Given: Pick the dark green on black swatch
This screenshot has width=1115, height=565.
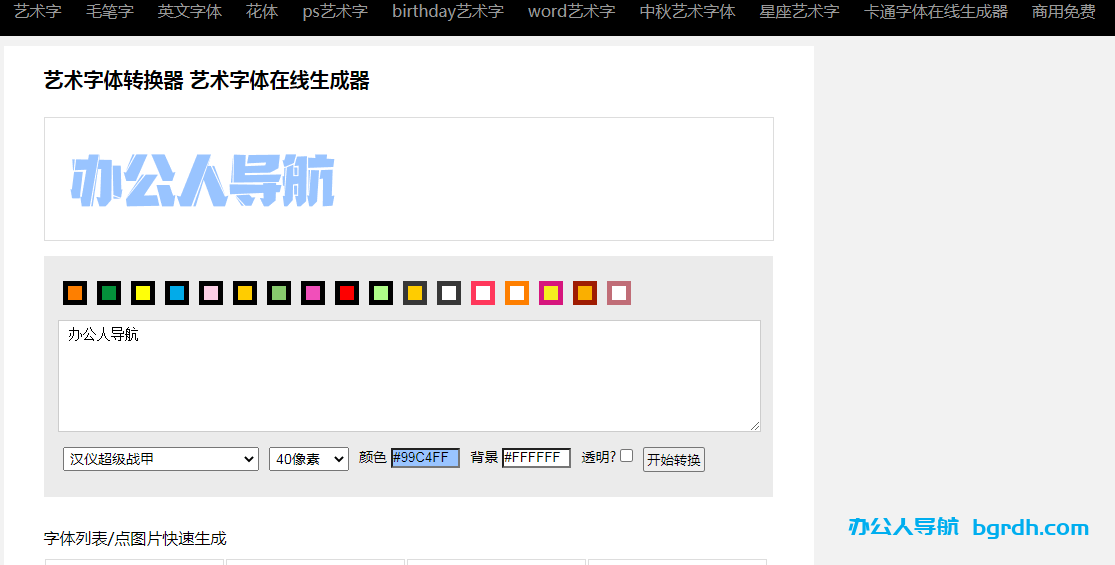Looking at the screenshot, I should tap(109, 293).
